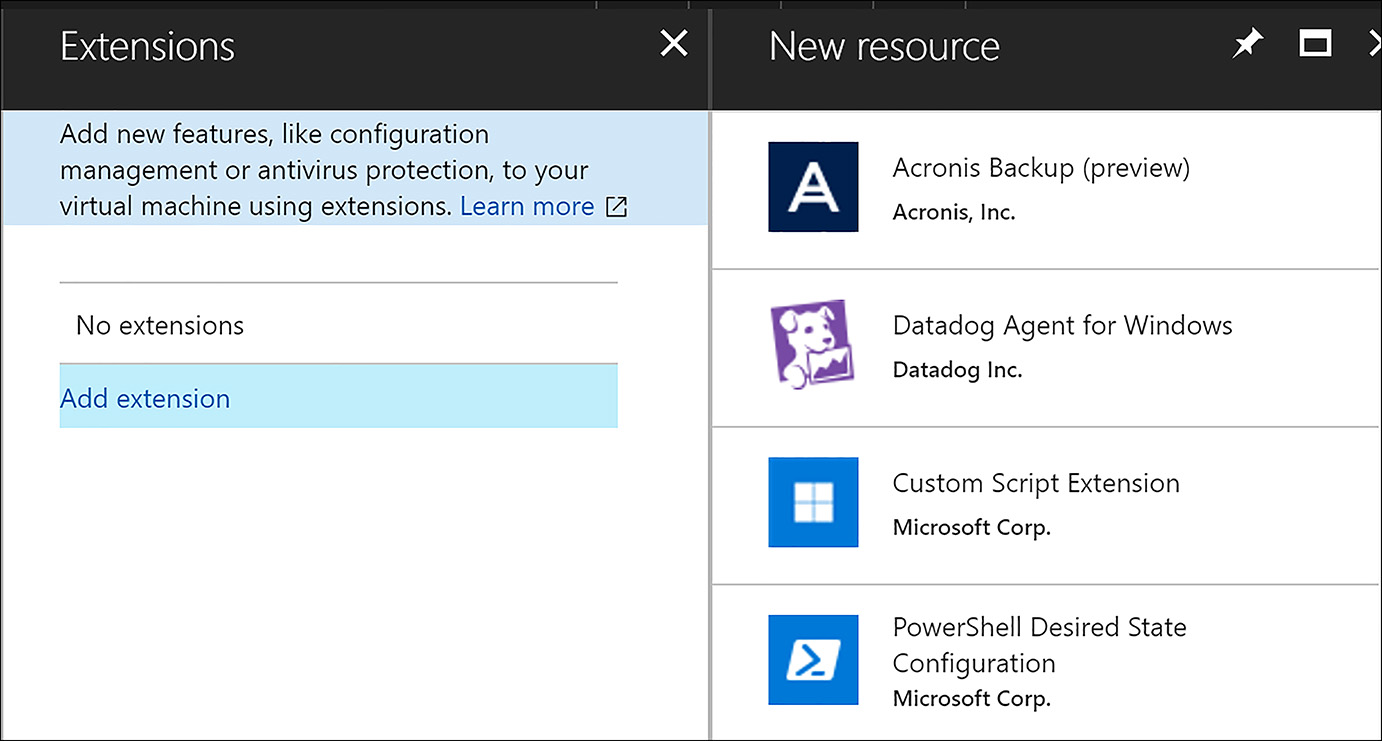Click Microsoft Corp. under Custom Script Extension
This screenshot has width=1382, height=741.
(971, 527)
